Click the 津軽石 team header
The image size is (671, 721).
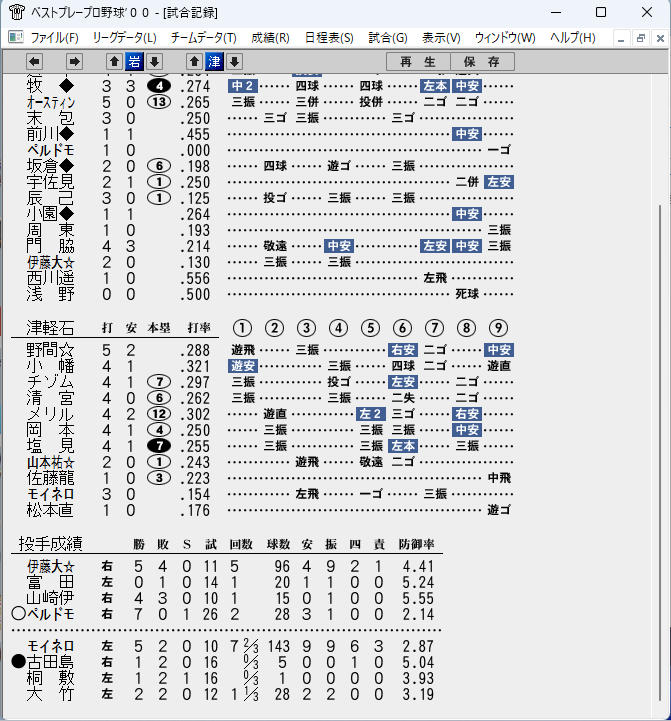click(x=50, y=328)
